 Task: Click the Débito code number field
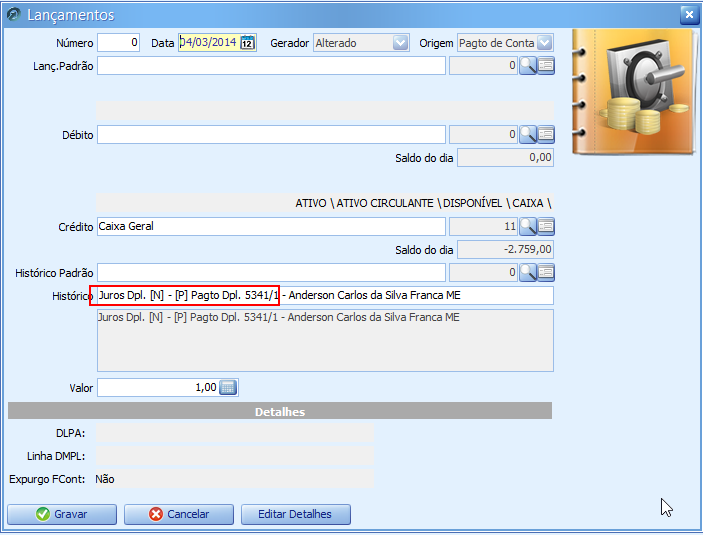(483, 135)
